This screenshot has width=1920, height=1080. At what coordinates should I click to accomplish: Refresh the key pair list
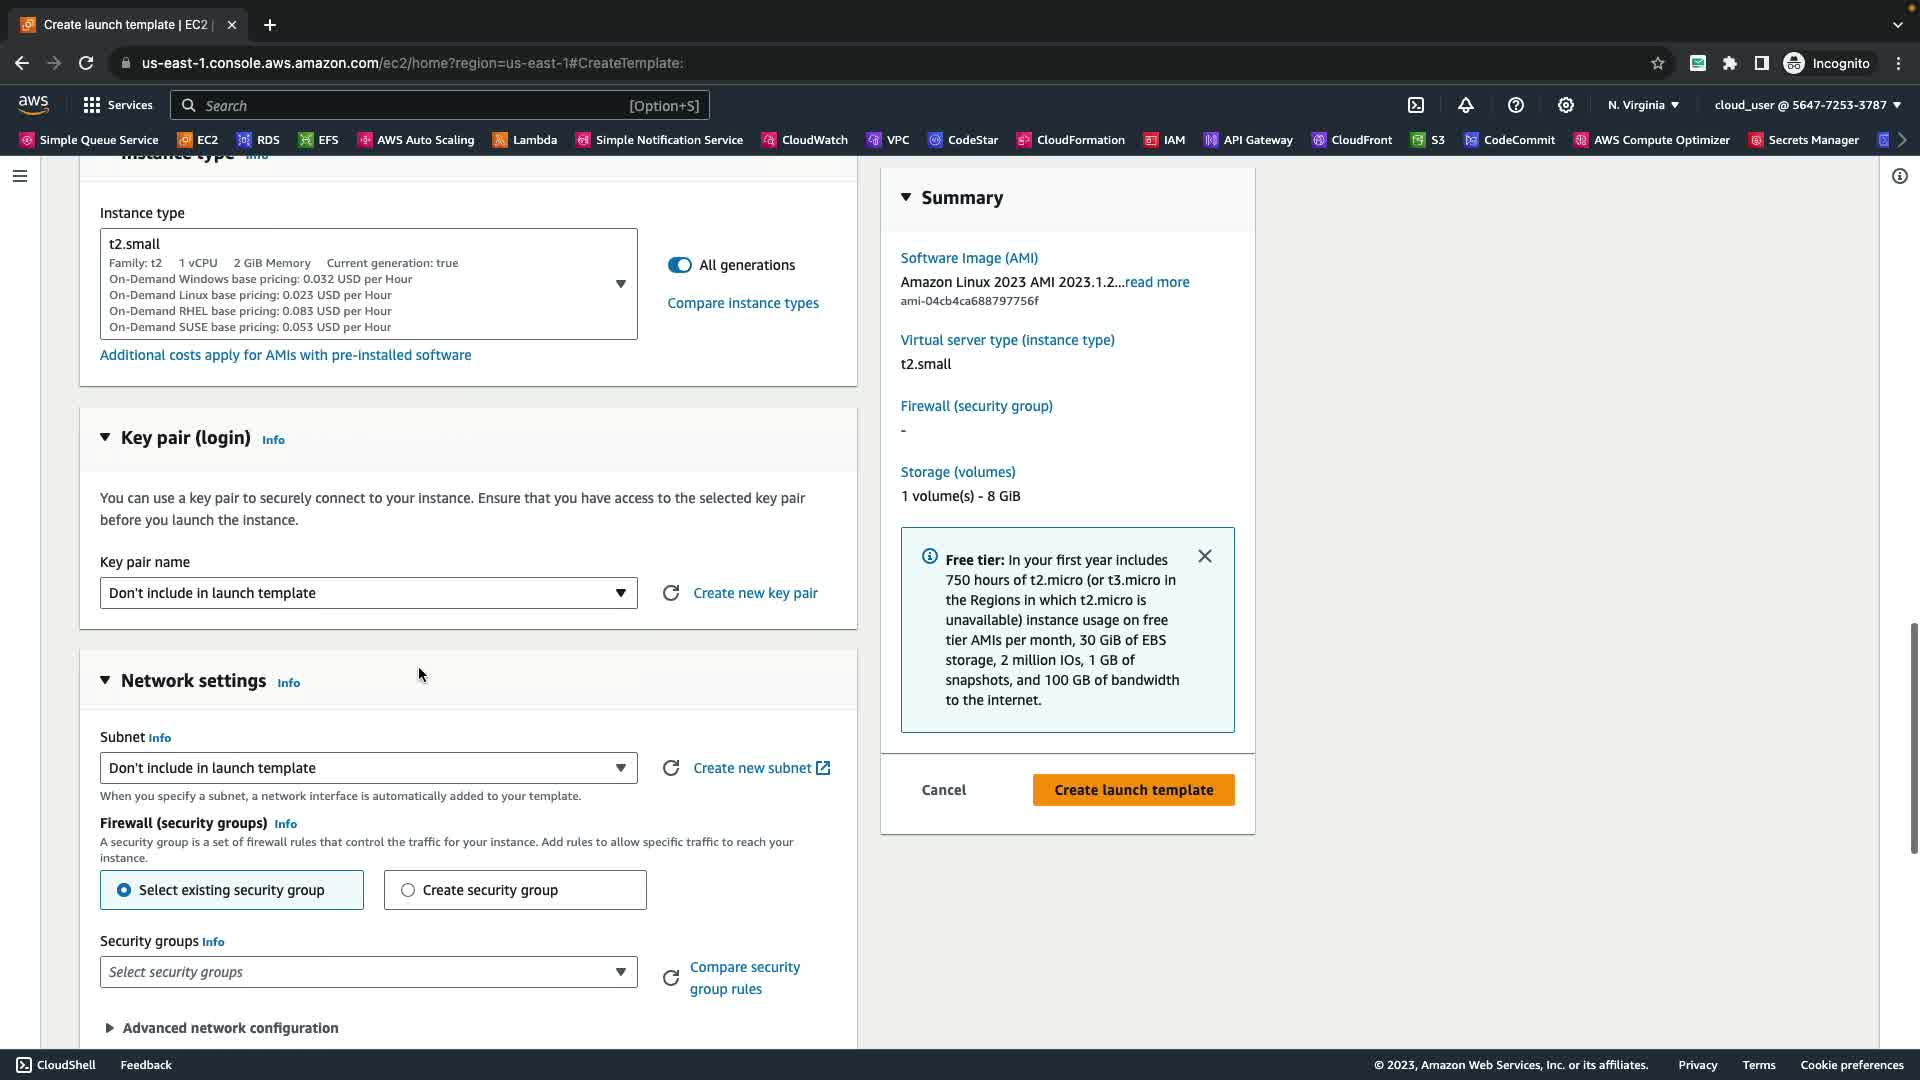(x=671, y=593)
